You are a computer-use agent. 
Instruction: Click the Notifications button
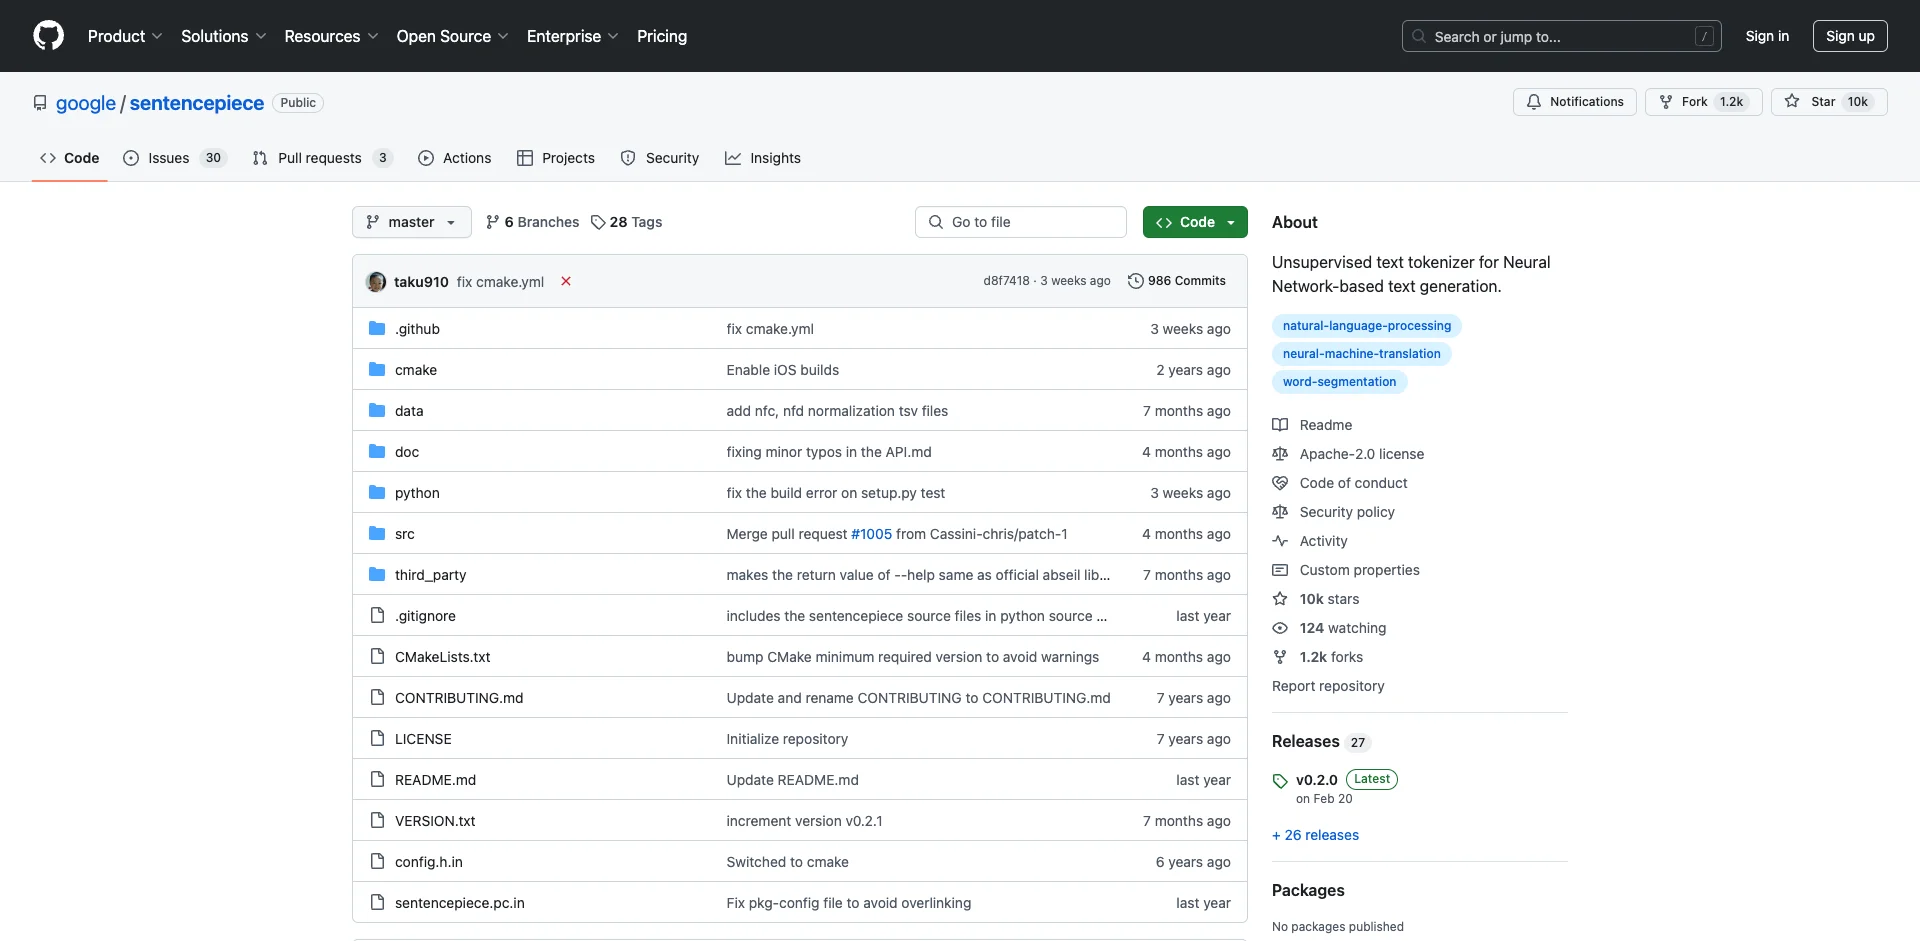pyautogui.click(x=1575, y=102)
